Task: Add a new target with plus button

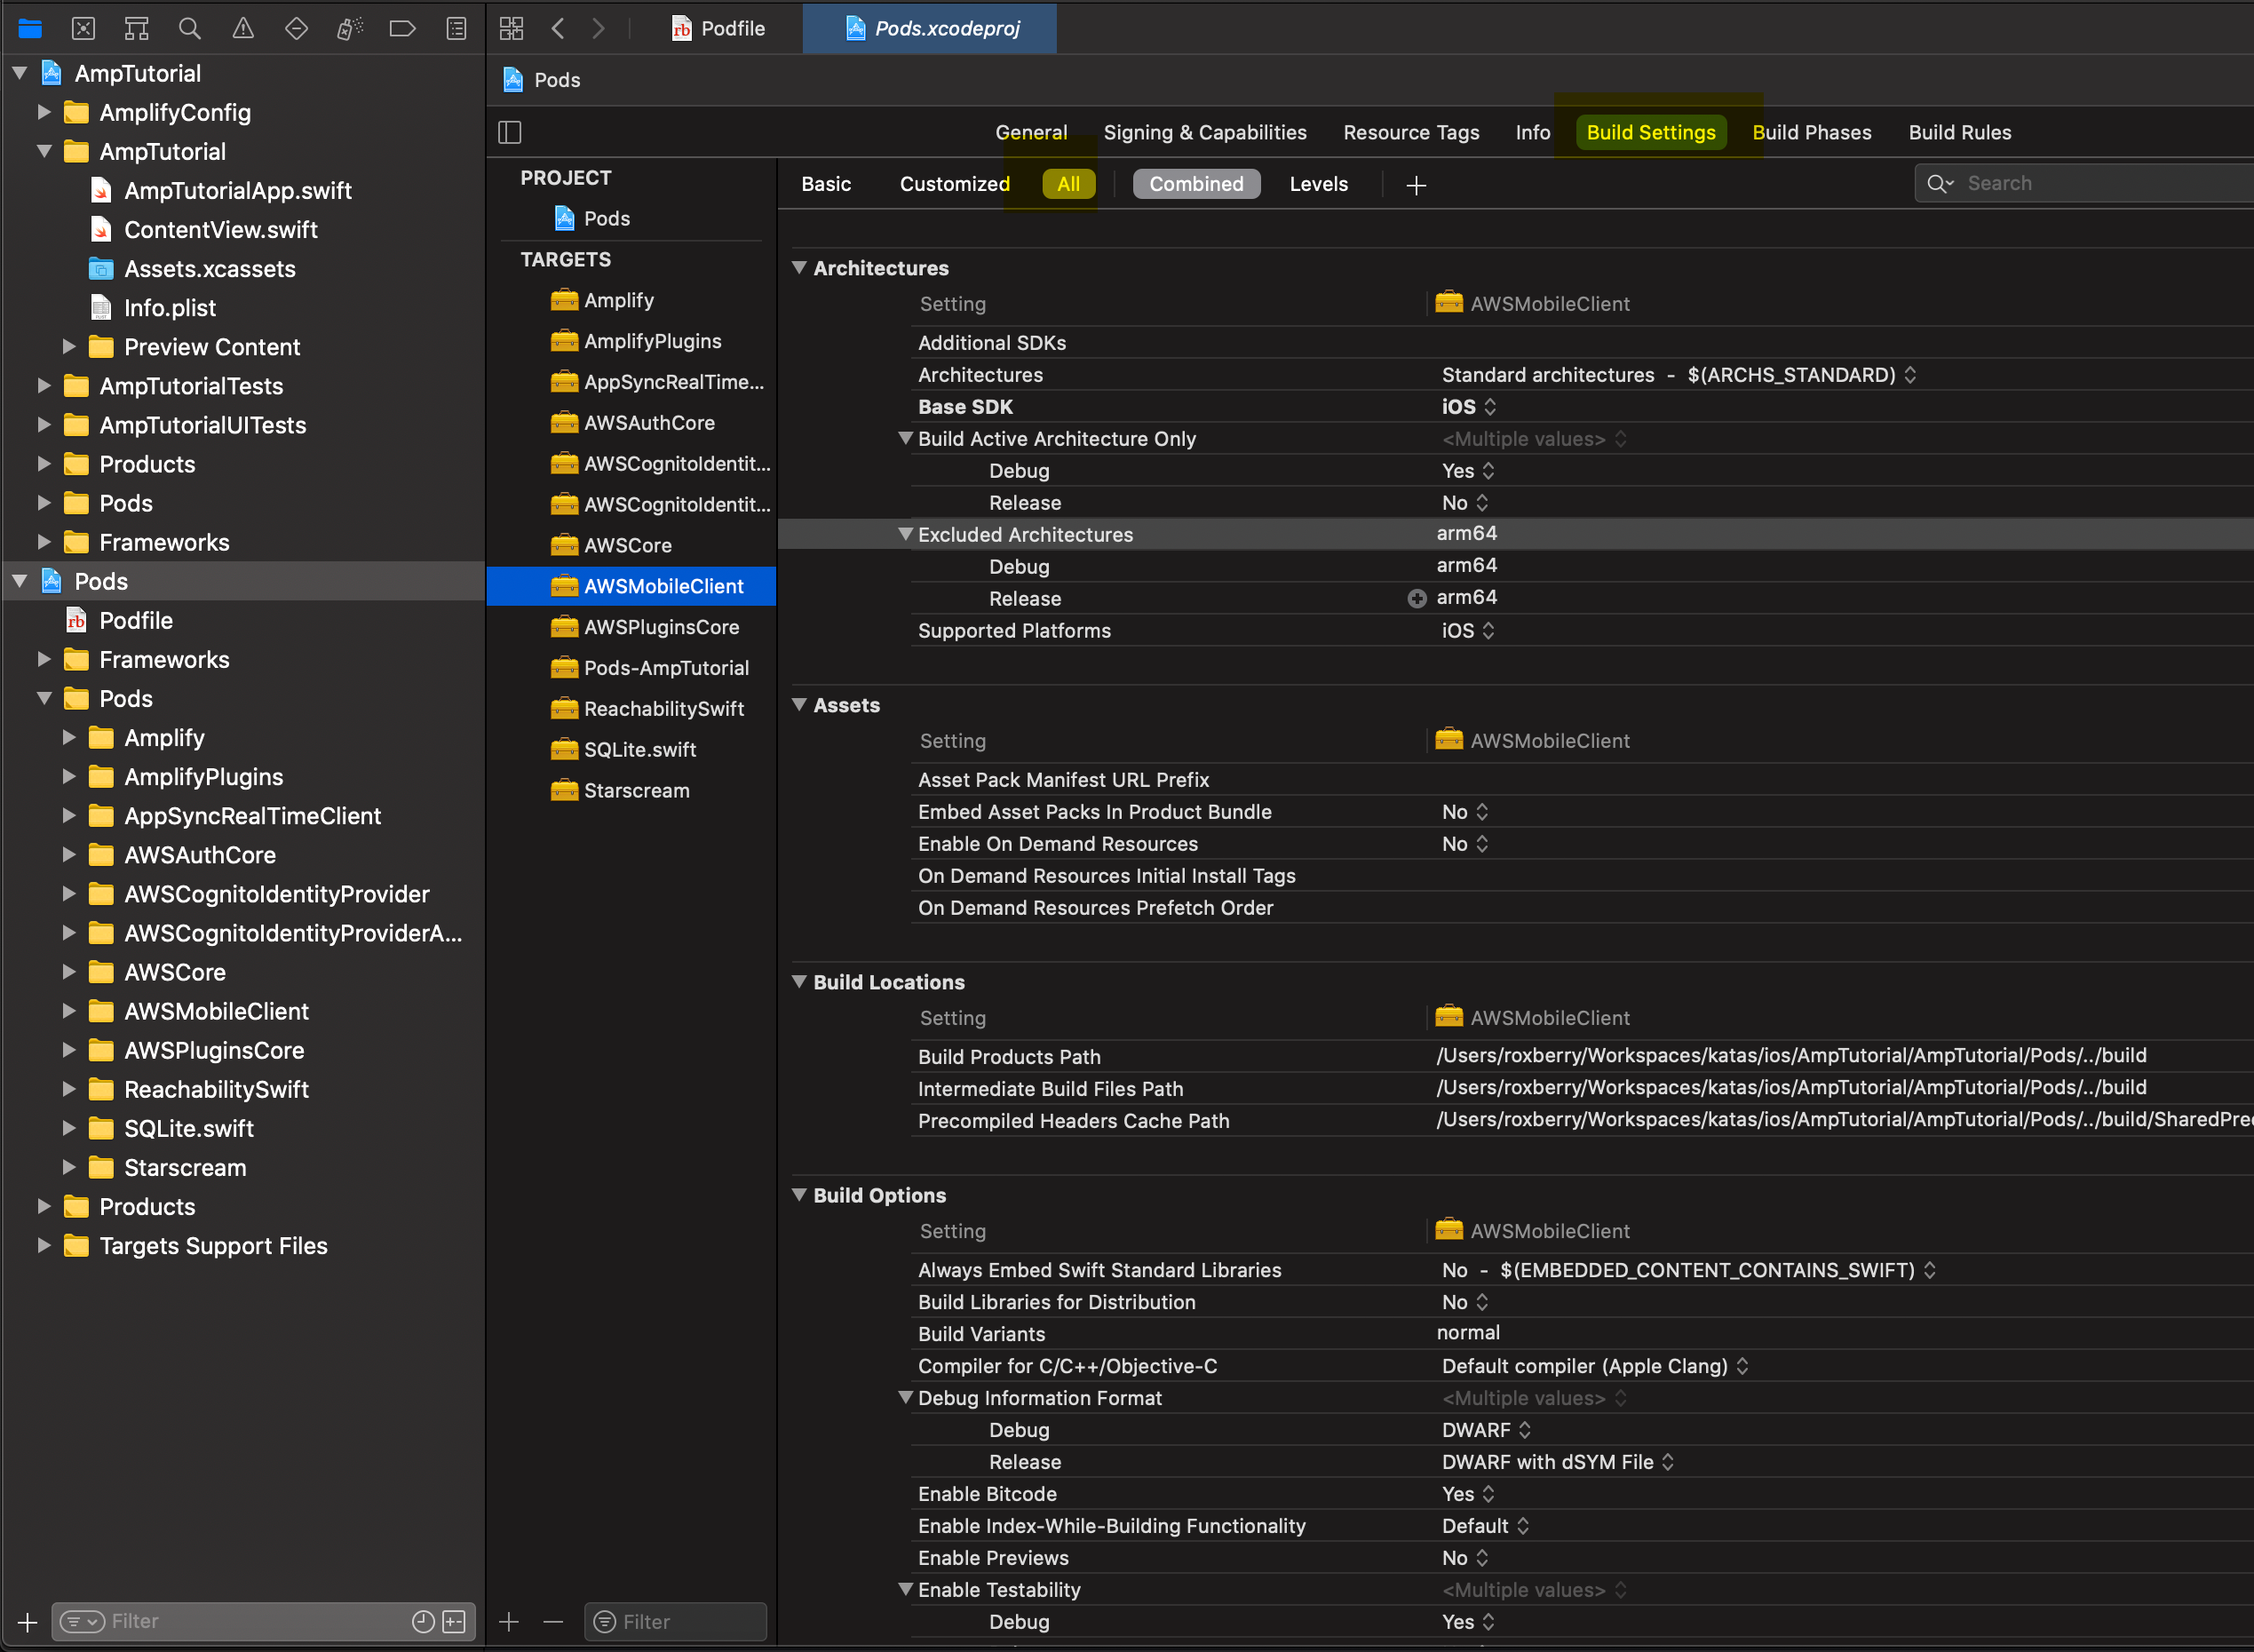Action: click(509, 1622)
